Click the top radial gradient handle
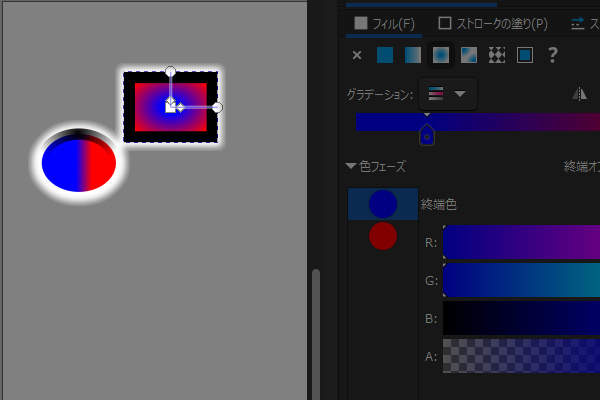The height and width of the screenshot is (400, 600). (x=170, y=71)
